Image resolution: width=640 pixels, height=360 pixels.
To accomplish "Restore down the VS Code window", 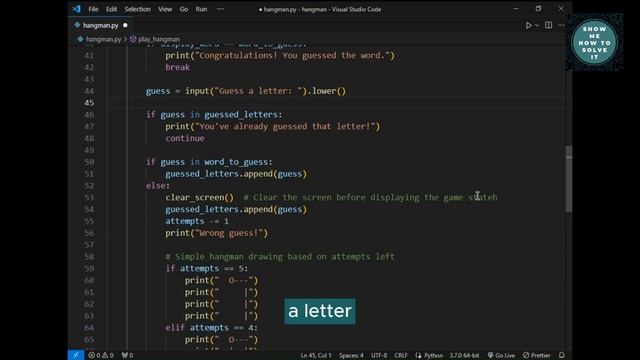I will coord(538,9).
